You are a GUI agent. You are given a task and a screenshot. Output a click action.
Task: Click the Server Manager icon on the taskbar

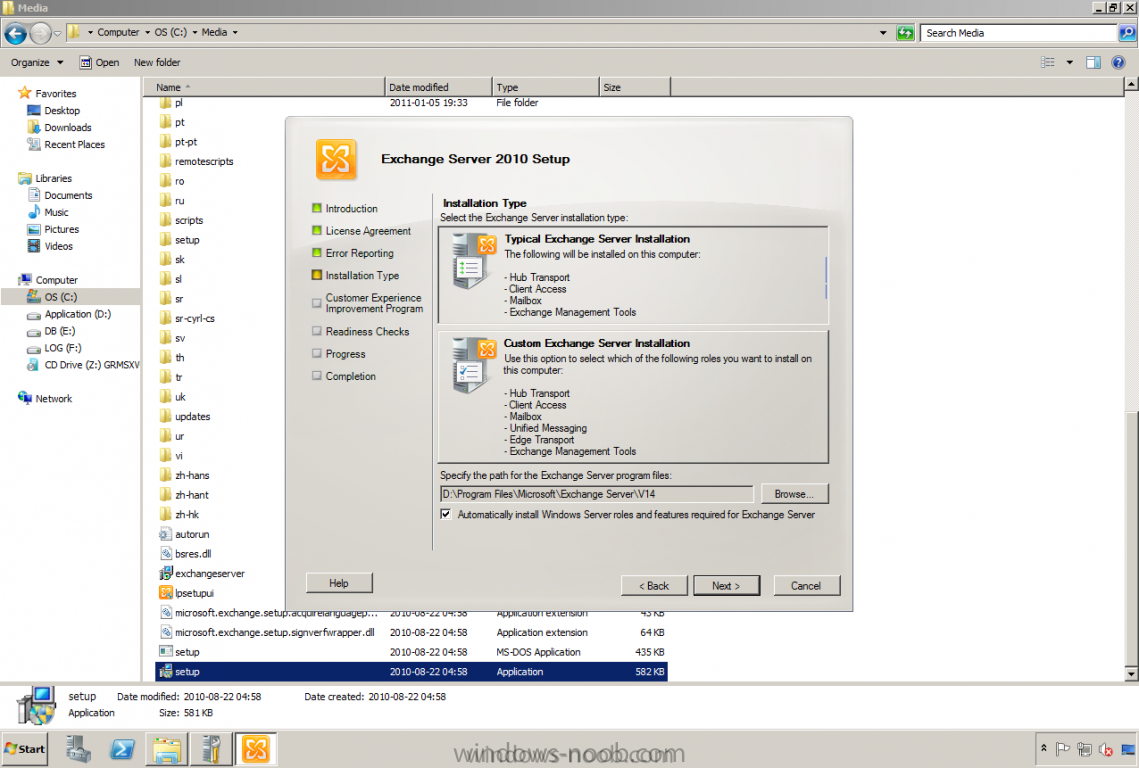coord(78,749)
